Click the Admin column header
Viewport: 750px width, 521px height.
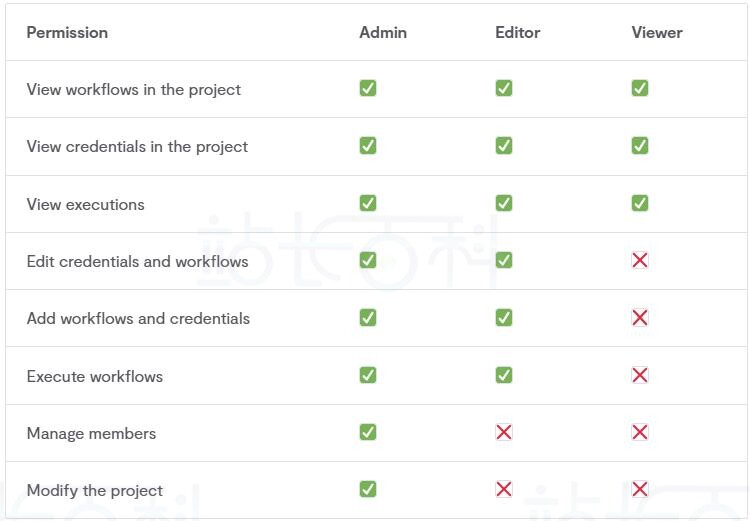[383, 32]
